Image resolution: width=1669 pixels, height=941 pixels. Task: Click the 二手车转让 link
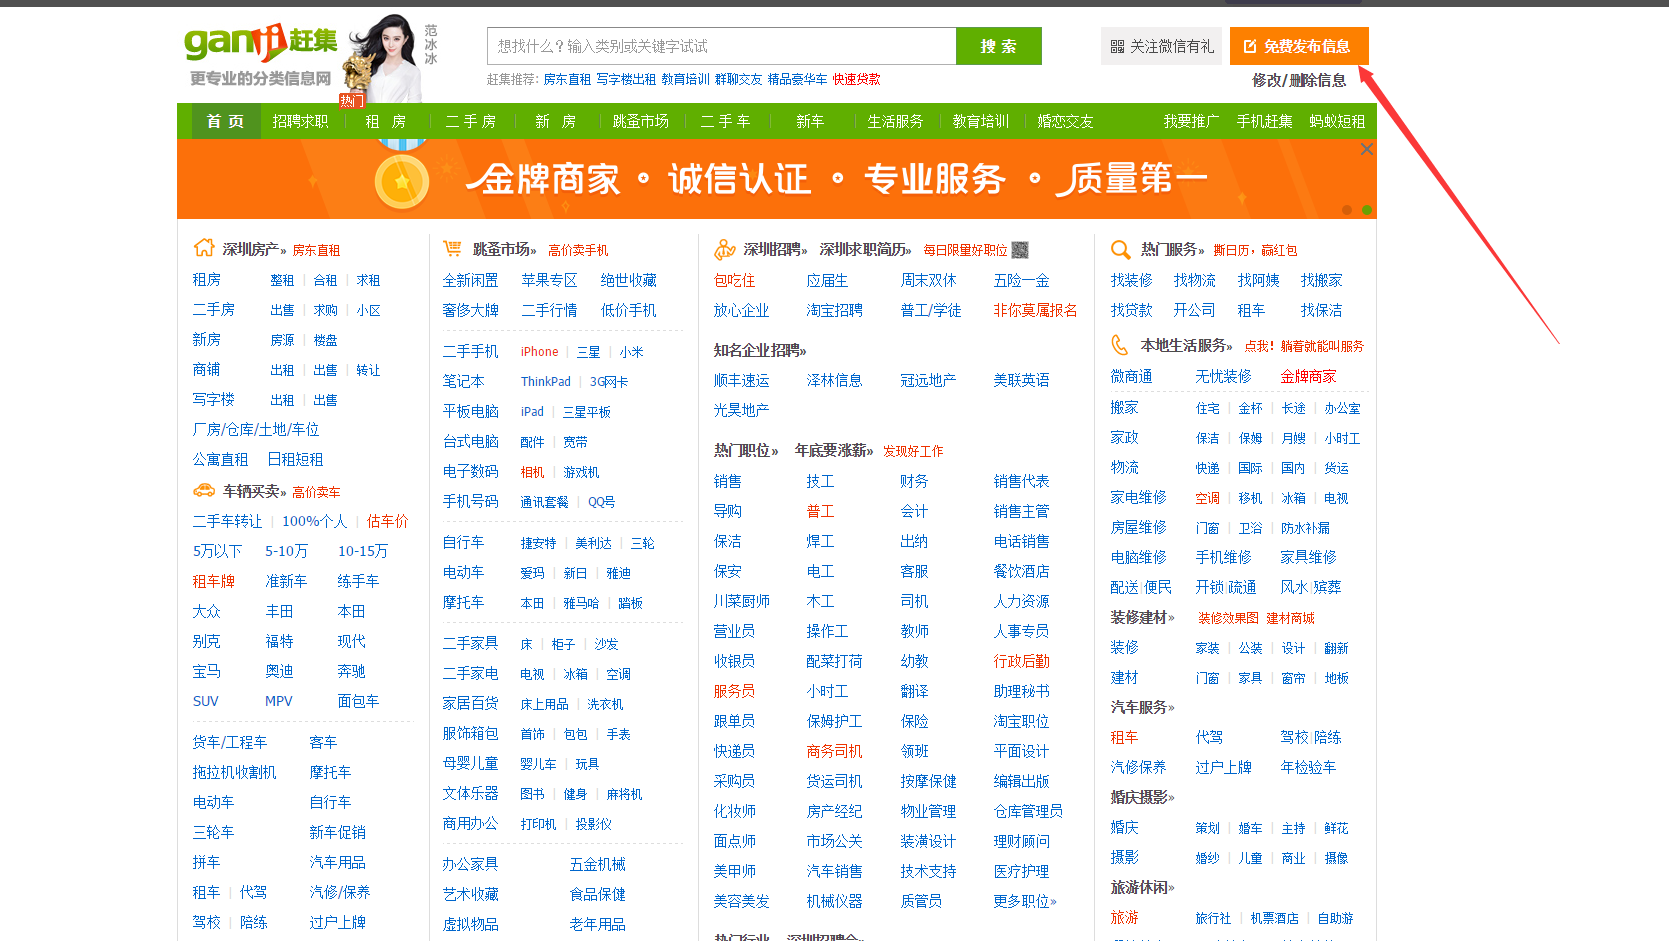(227, 522)
